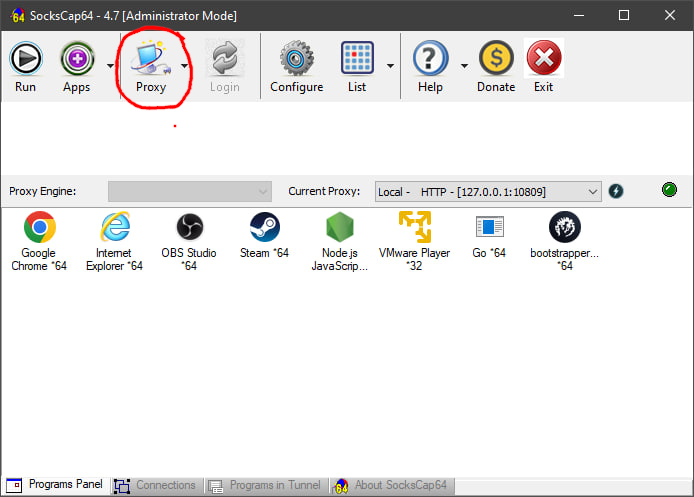Open the Current Proxy dropdown
This screenshot has height=497, width=694.
488,192
